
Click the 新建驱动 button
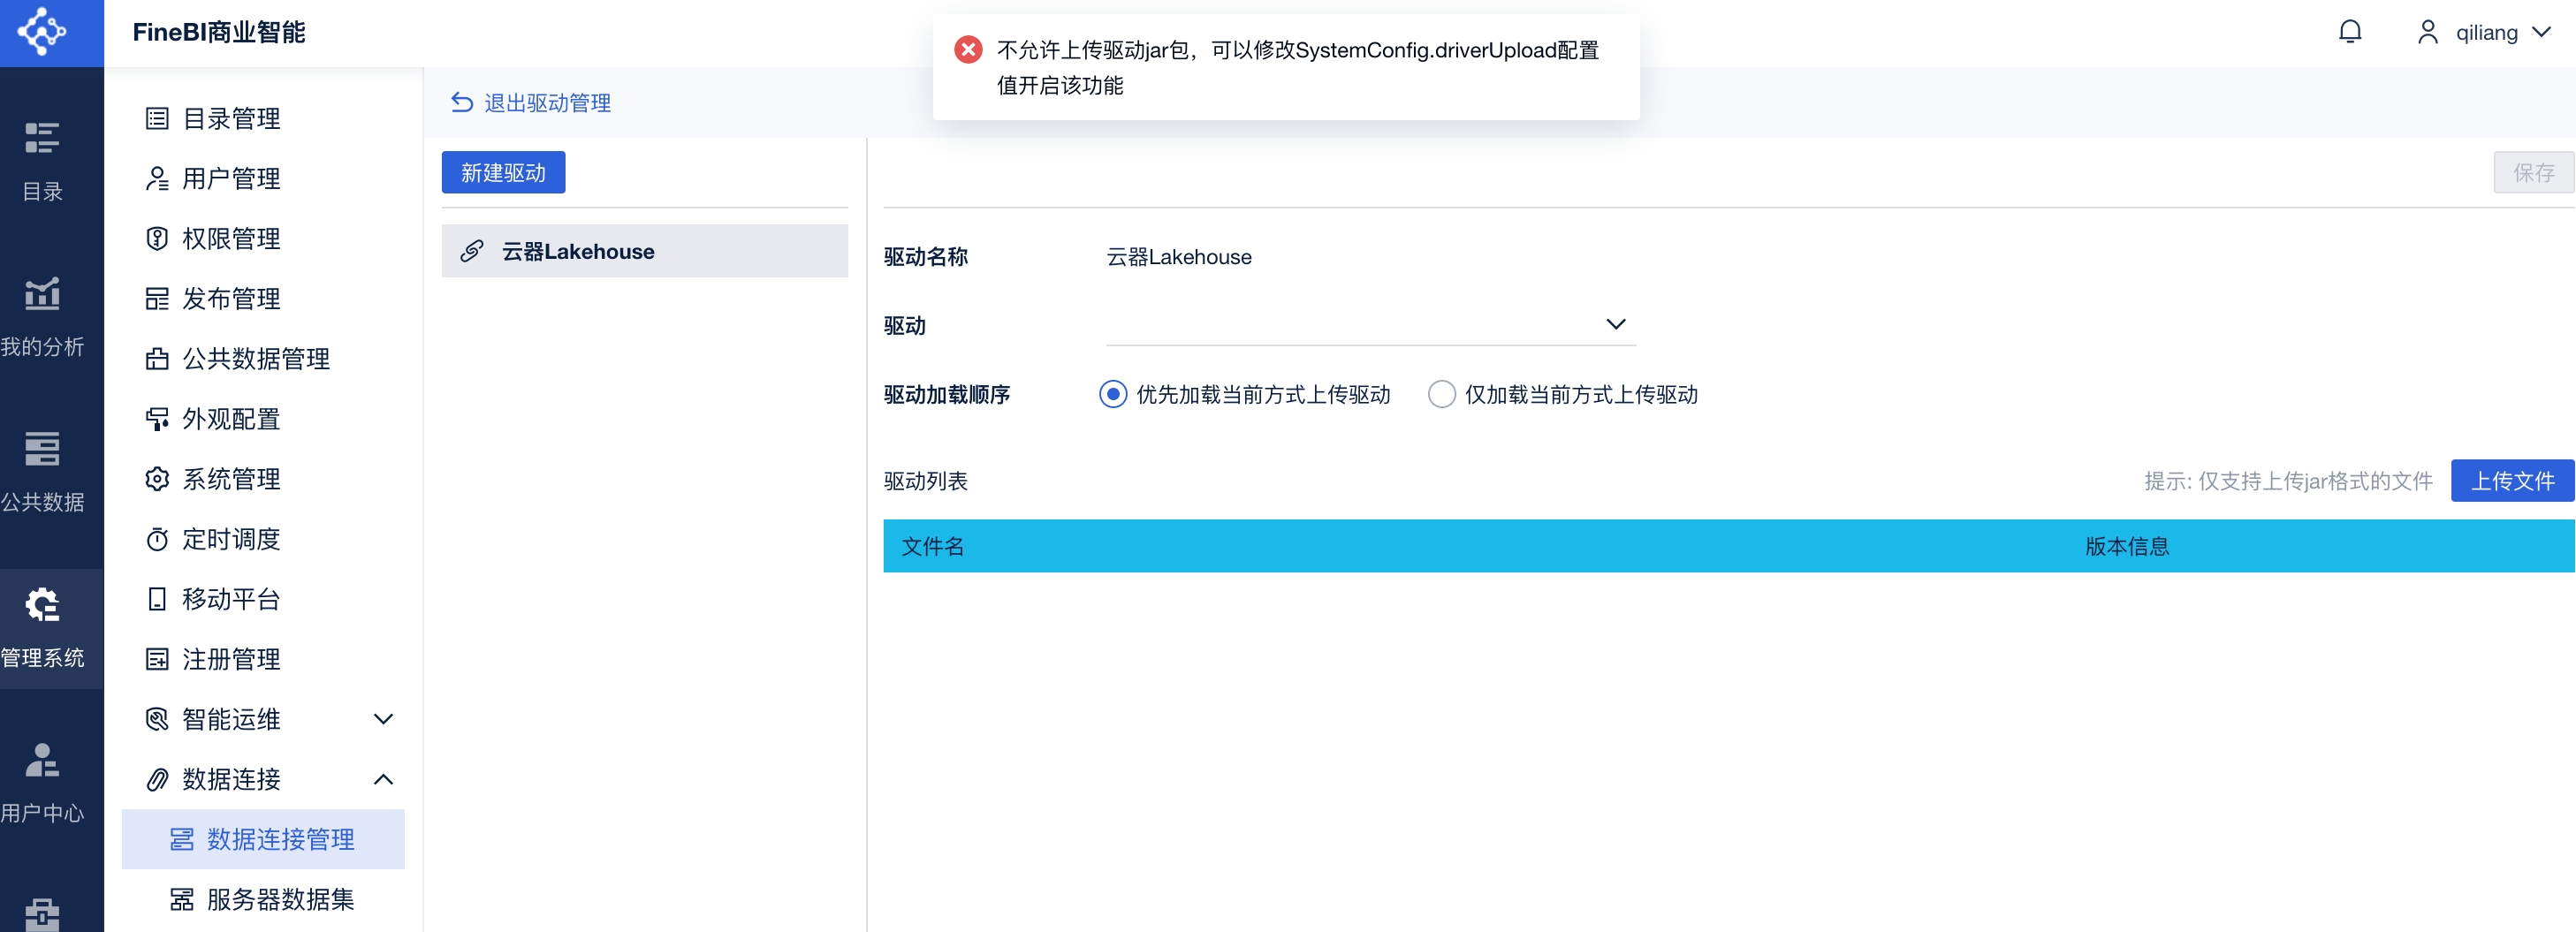point(503,173)
